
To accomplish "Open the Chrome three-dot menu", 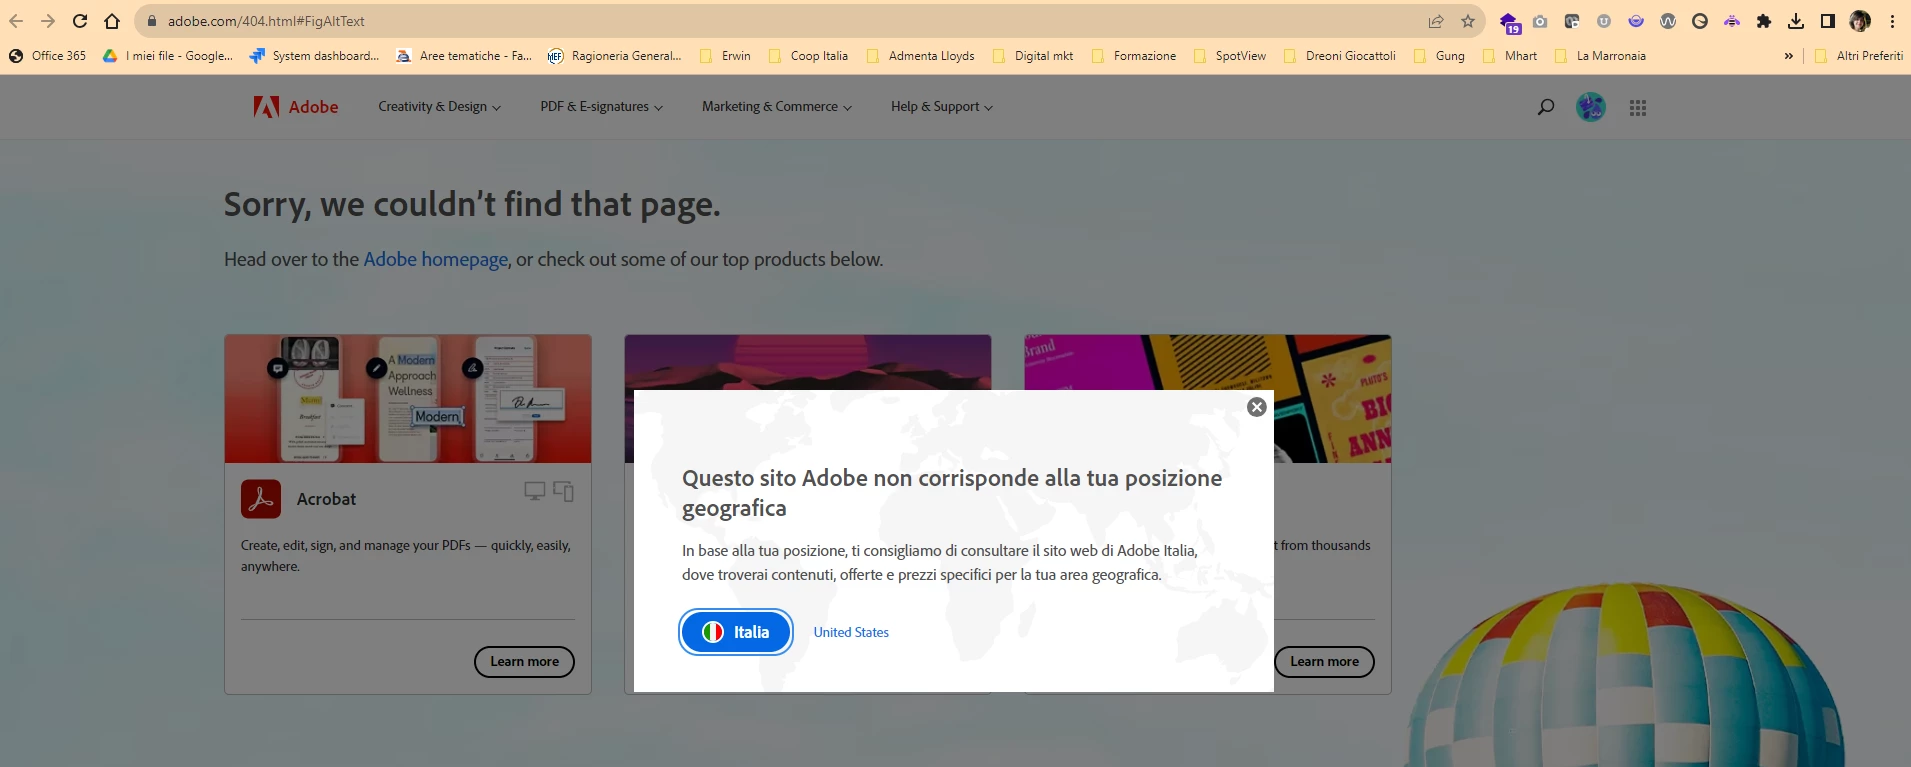I will click(1892, 21).
